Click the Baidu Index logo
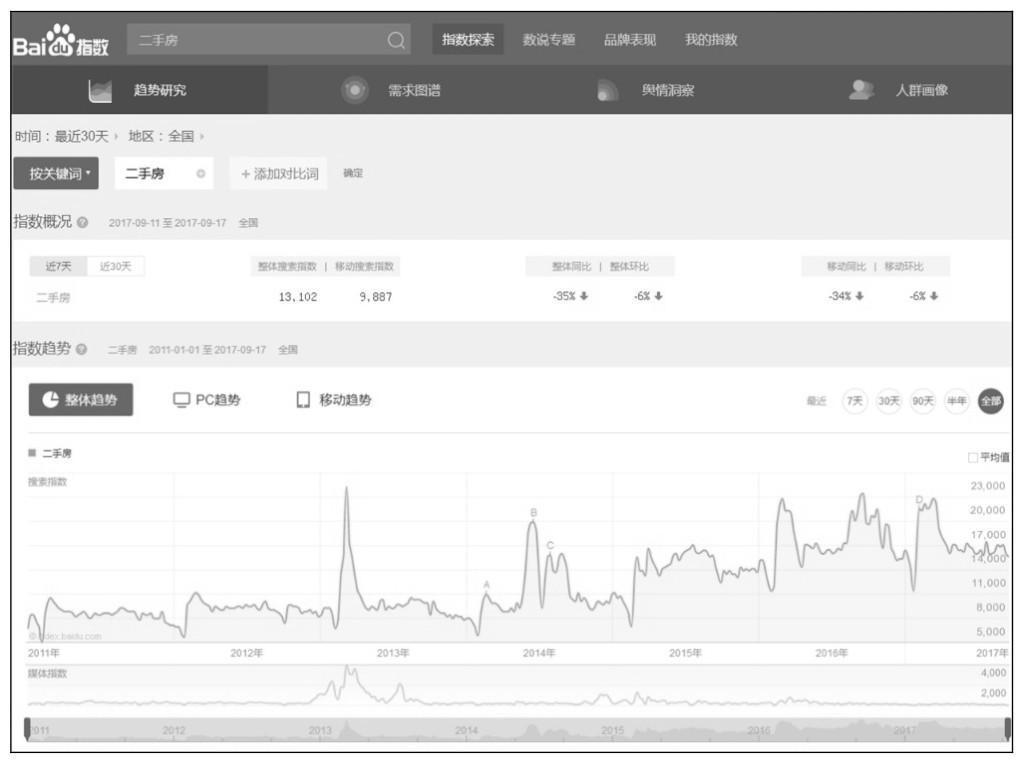The height and width of the screenshot is (762, 1022). pyautogui.click(x=61, y=40)
